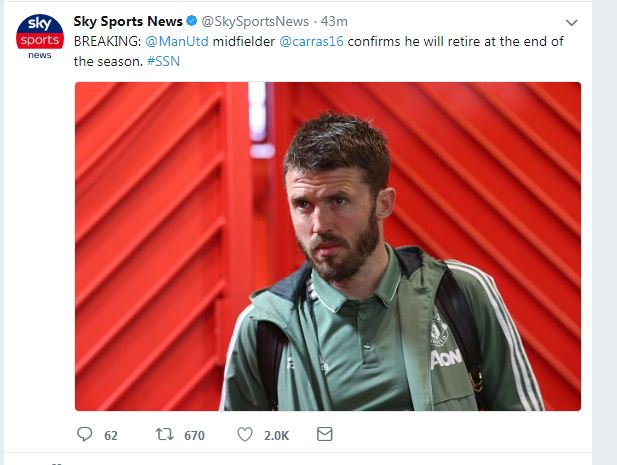Open the @carras16 mention link
This screenshot has width=617, height=465.
tap(311, 41)
